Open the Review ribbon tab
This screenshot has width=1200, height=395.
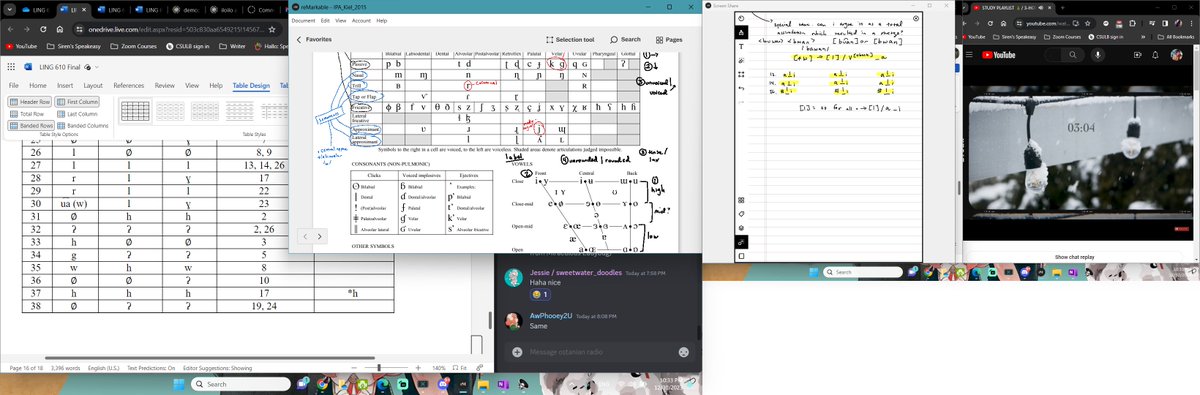[x=166, y=86]
